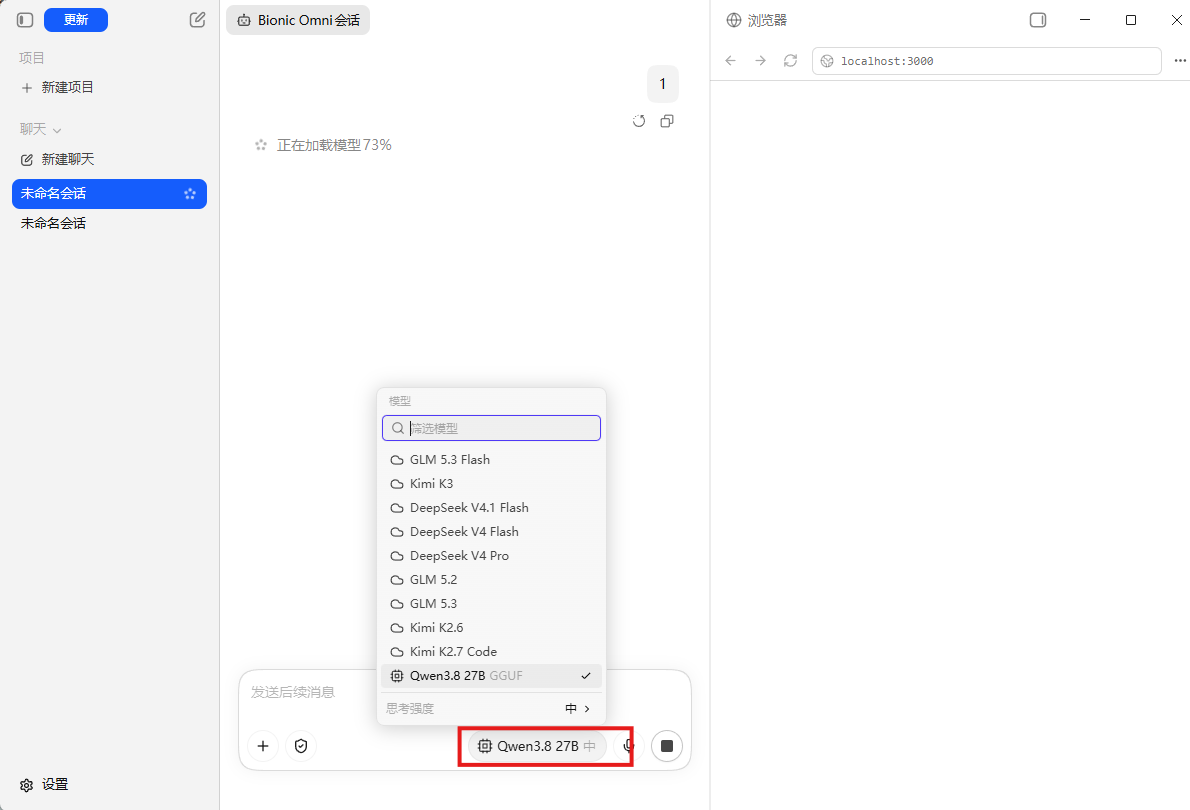Click the user message bubble '1'
1190x810 pixels.
pyautogui.click(x=663, y=84)
